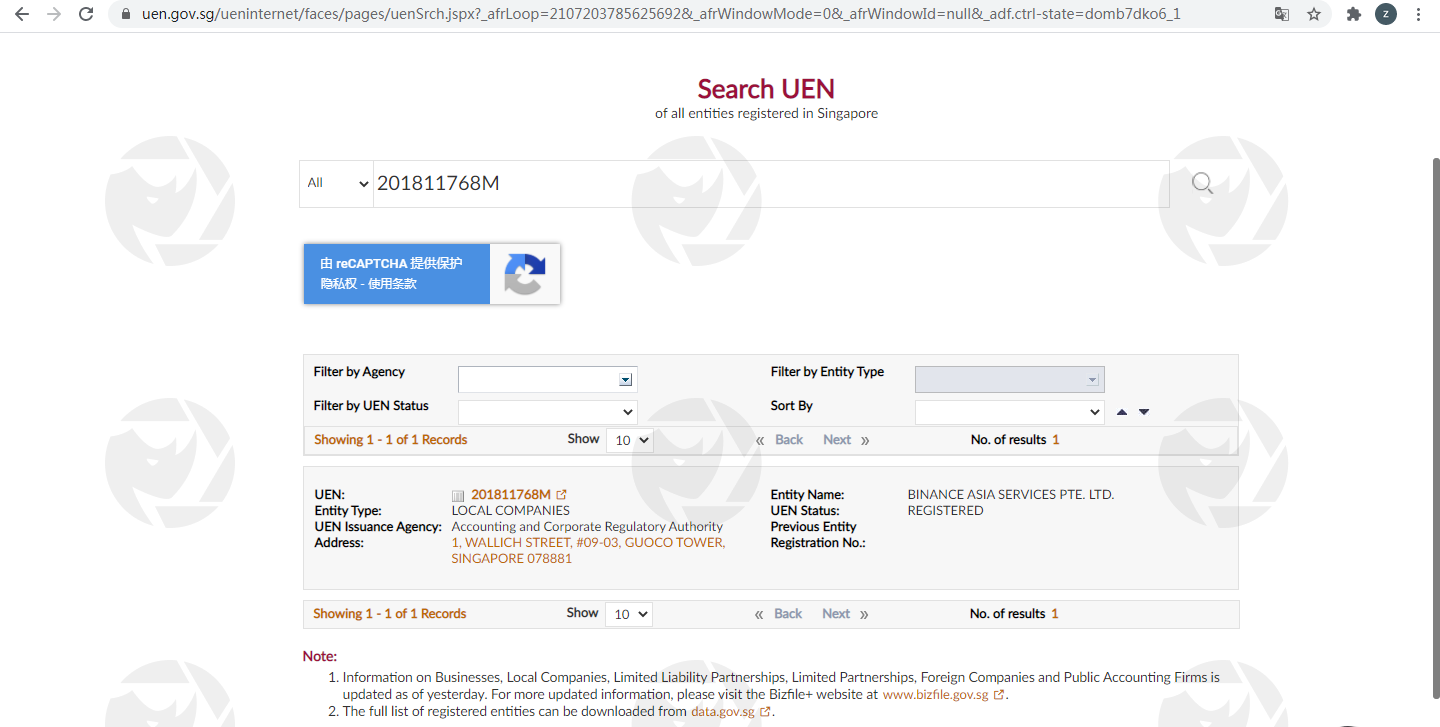Click the sort ascending up arrow
1440x727 pixels.
pyautogui.click(x=1122, y=412)
